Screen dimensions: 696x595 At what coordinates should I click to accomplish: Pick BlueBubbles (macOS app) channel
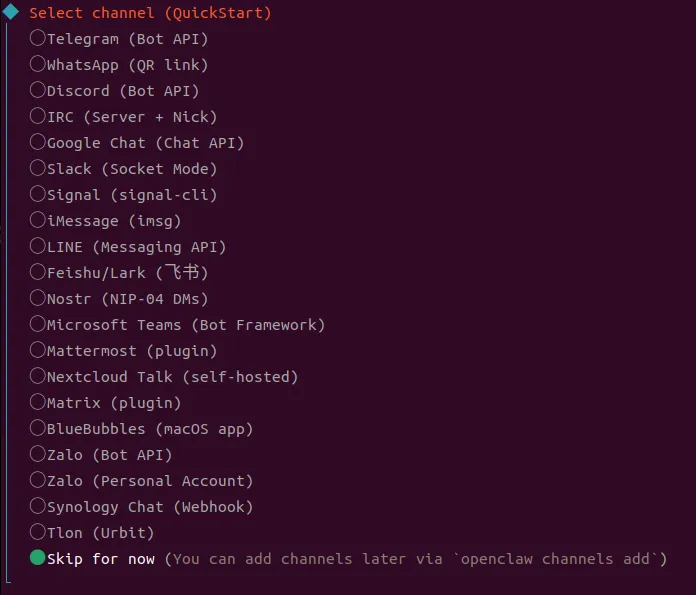click(38, 429)
